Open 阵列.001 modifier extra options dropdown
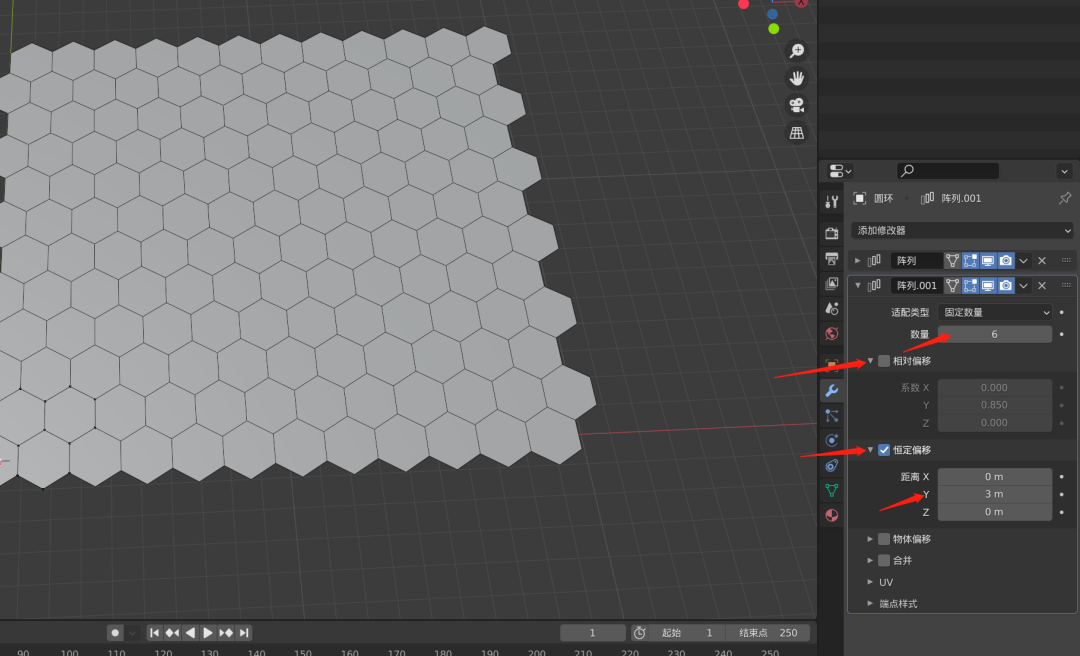The width and height of the screenshot is (1080, 656). pyautogui.click(x=1024, y=285)
